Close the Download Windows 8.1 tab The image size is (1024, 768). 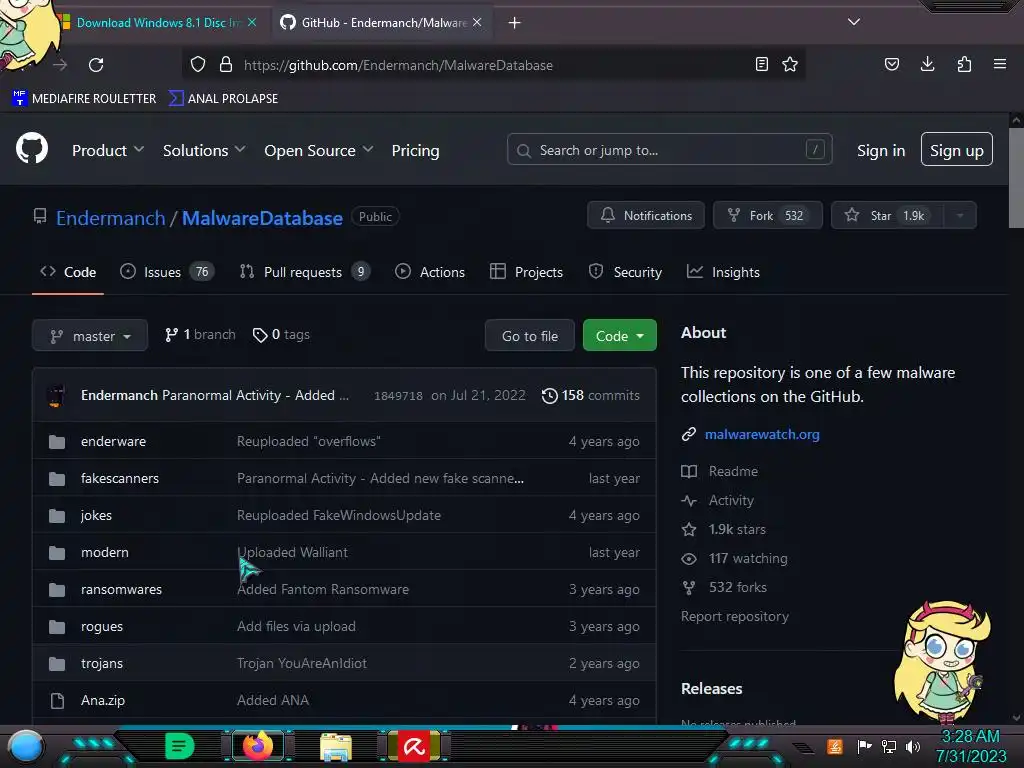coord(252,22)
